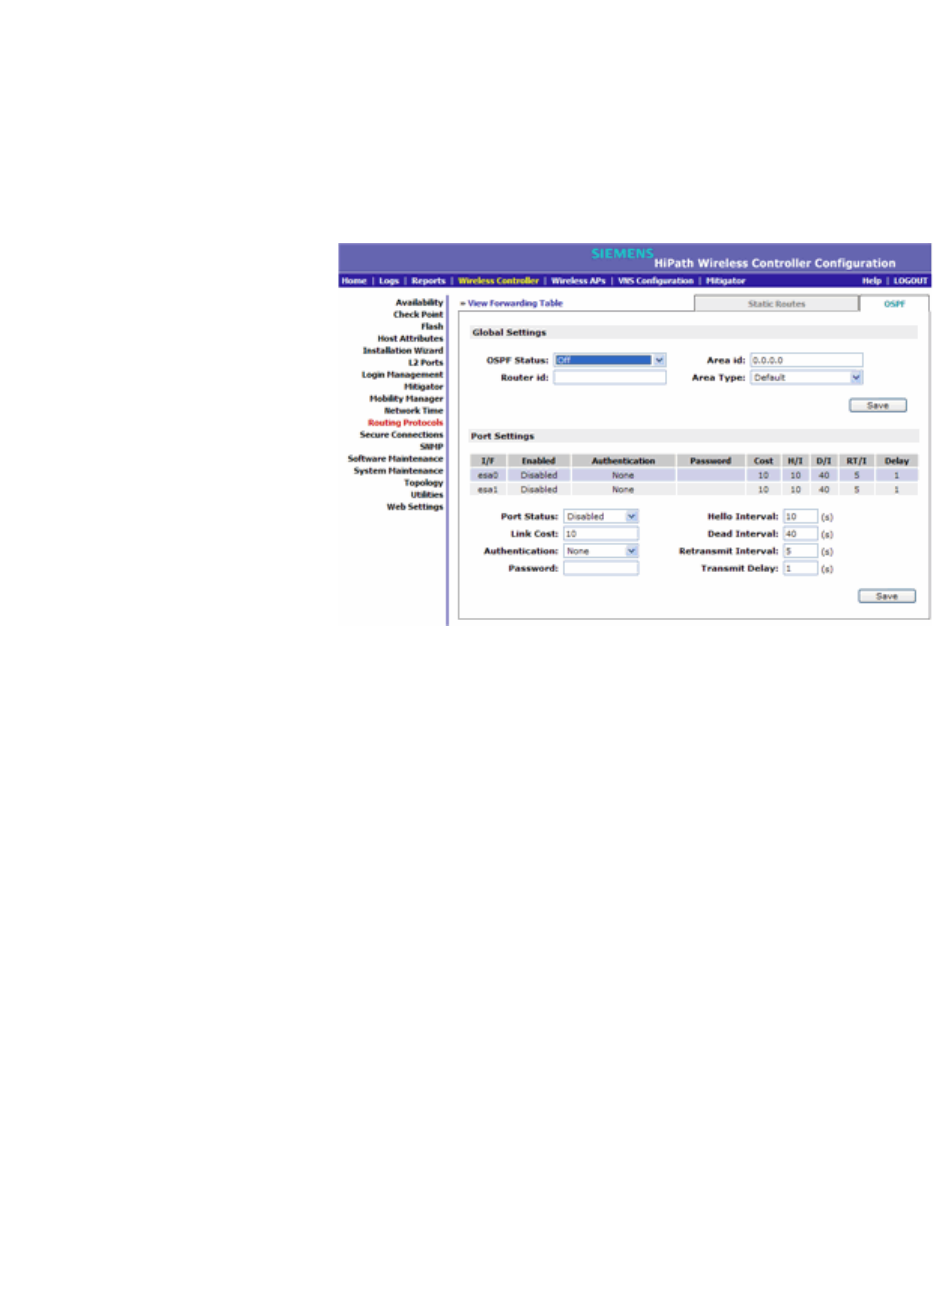The height and width of the screenshot is (1314, 933).
Task: Select the Wireless Controller menu item
Action: (x=498, y=281)
